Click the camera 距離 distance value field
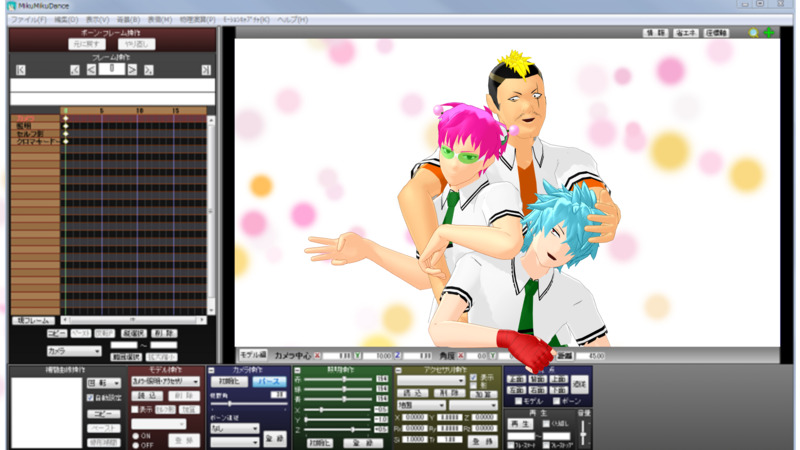The image size is (800, 450). coord(590,356)
